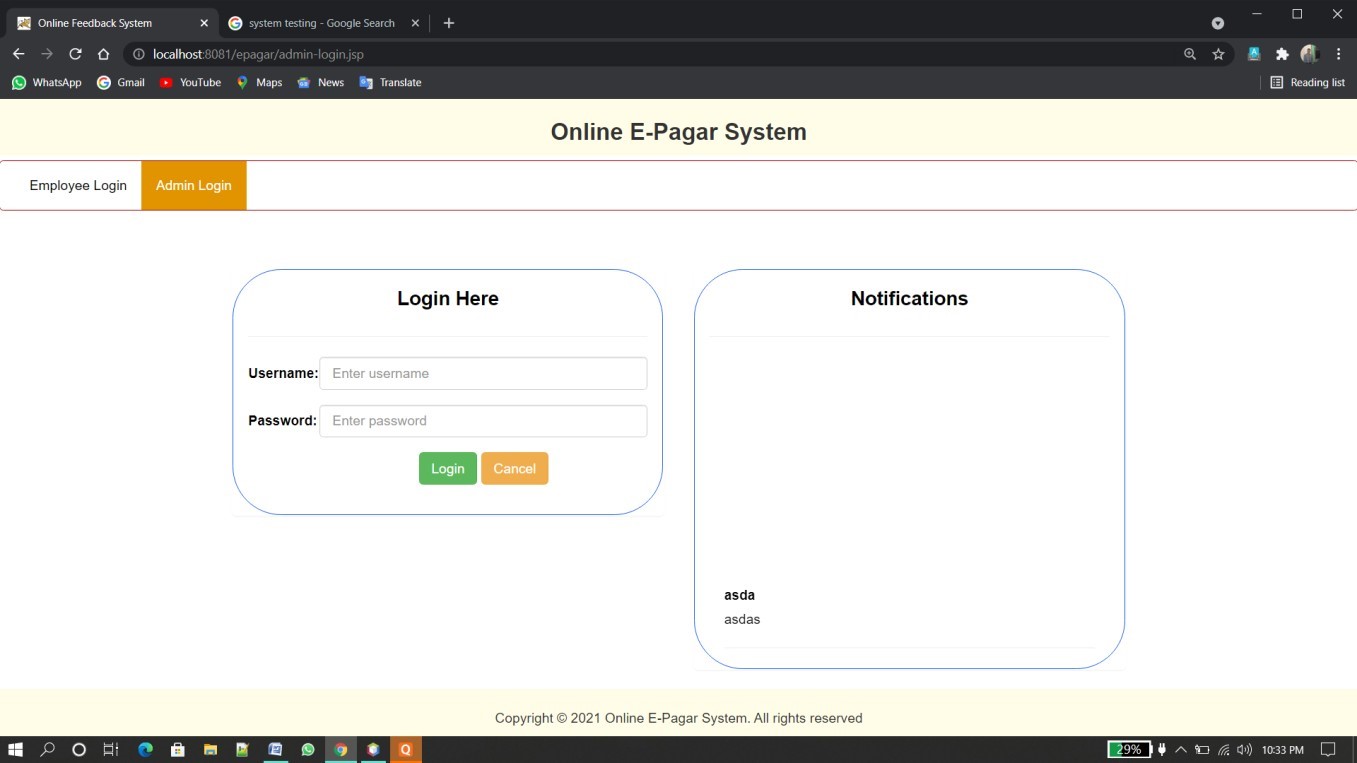Click the Cancel button
This screenshot has height=763, width=1357.
click(x=514, y=468)
